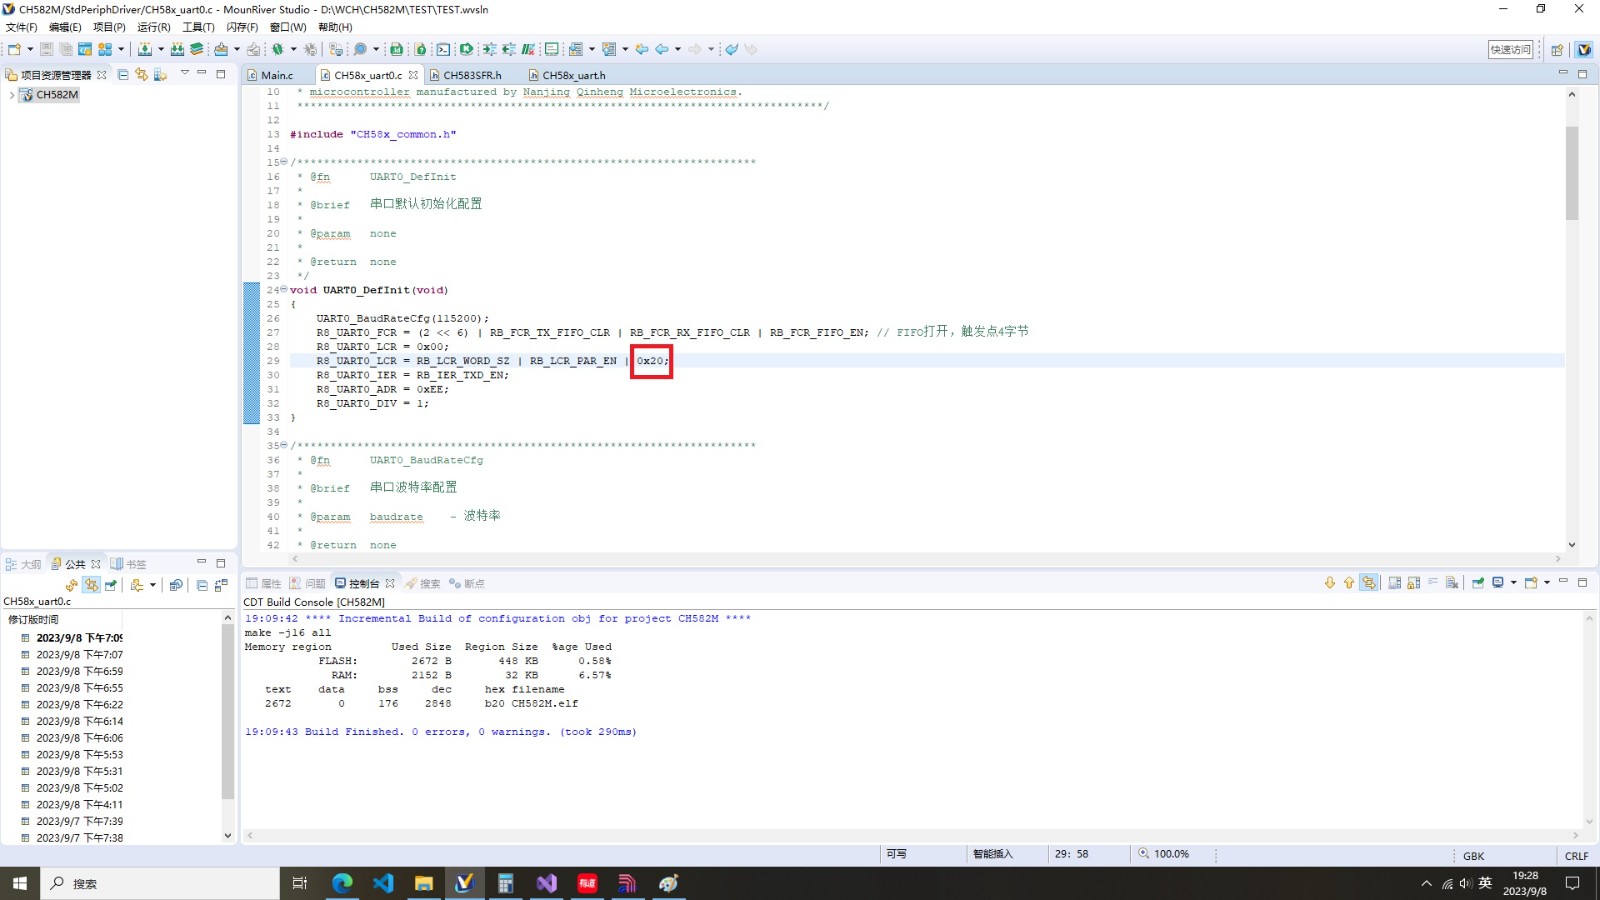Toggle the console Scroll Lock icon
This screenshot has width=1600, height=900.
tap(1414, 582)
